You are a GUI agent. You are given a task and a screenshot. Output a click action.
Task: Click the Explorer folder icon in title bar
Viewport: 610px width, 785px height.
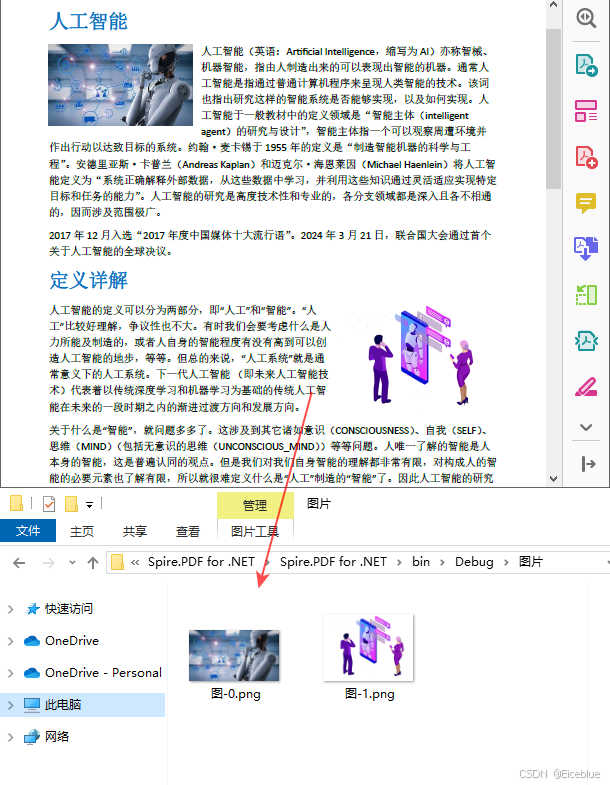(17, 503)
